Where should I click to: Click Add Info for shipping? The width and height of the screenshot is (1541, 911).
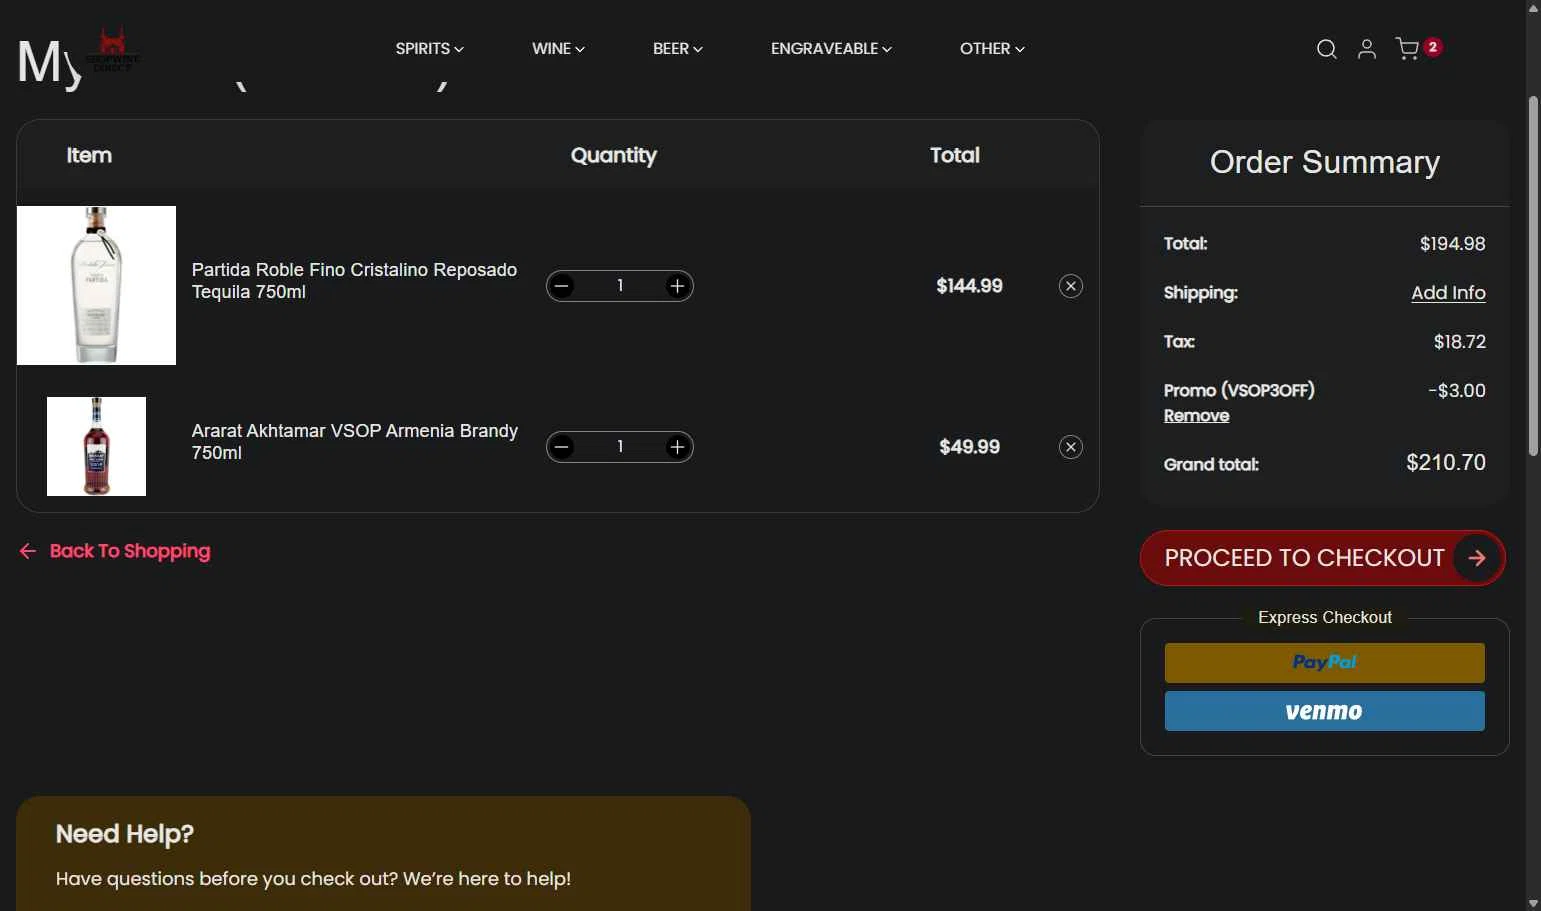(1448, 293)
